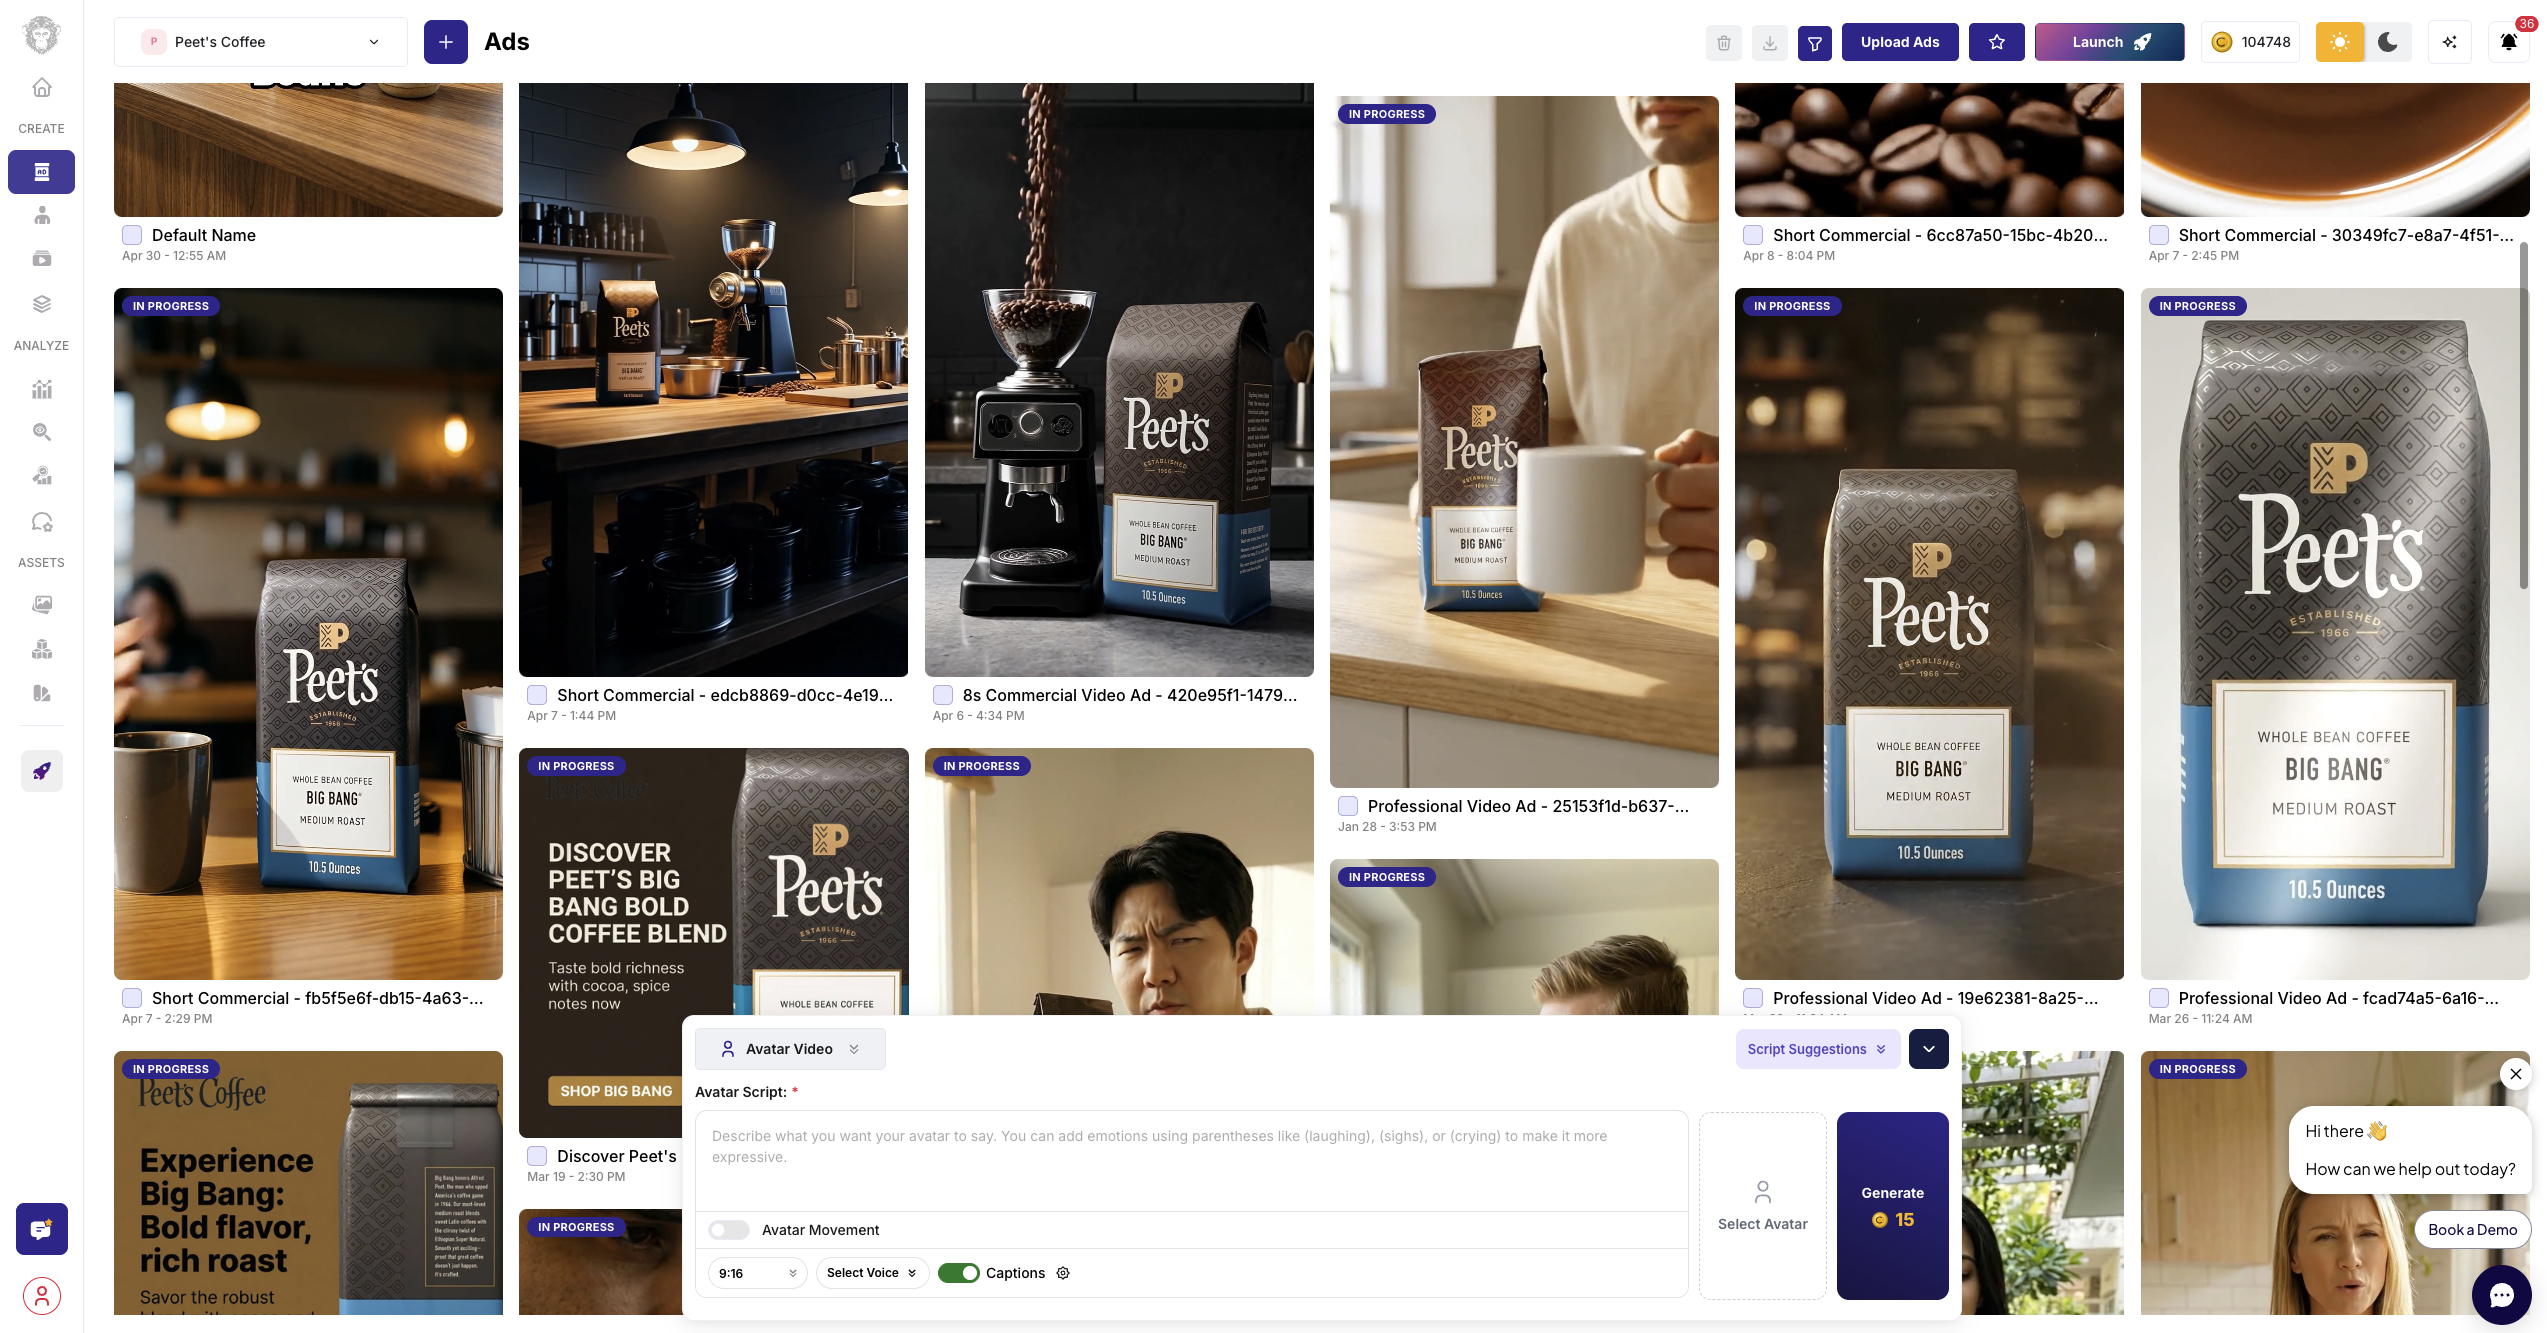The image size is (2547, 1333).
Task: Toggle the Captions switch off
Action: point(959,1273)
